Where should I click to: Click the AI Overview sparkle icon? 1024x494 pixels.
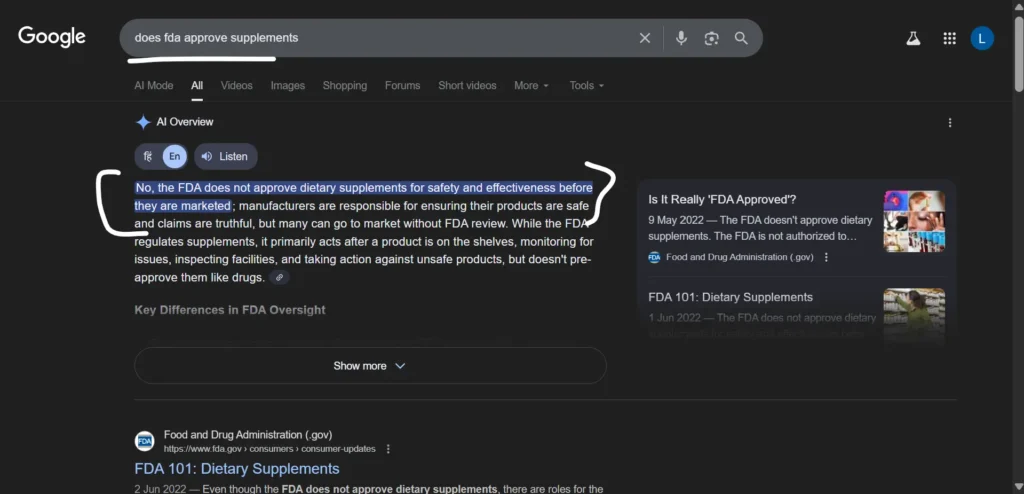143,122
